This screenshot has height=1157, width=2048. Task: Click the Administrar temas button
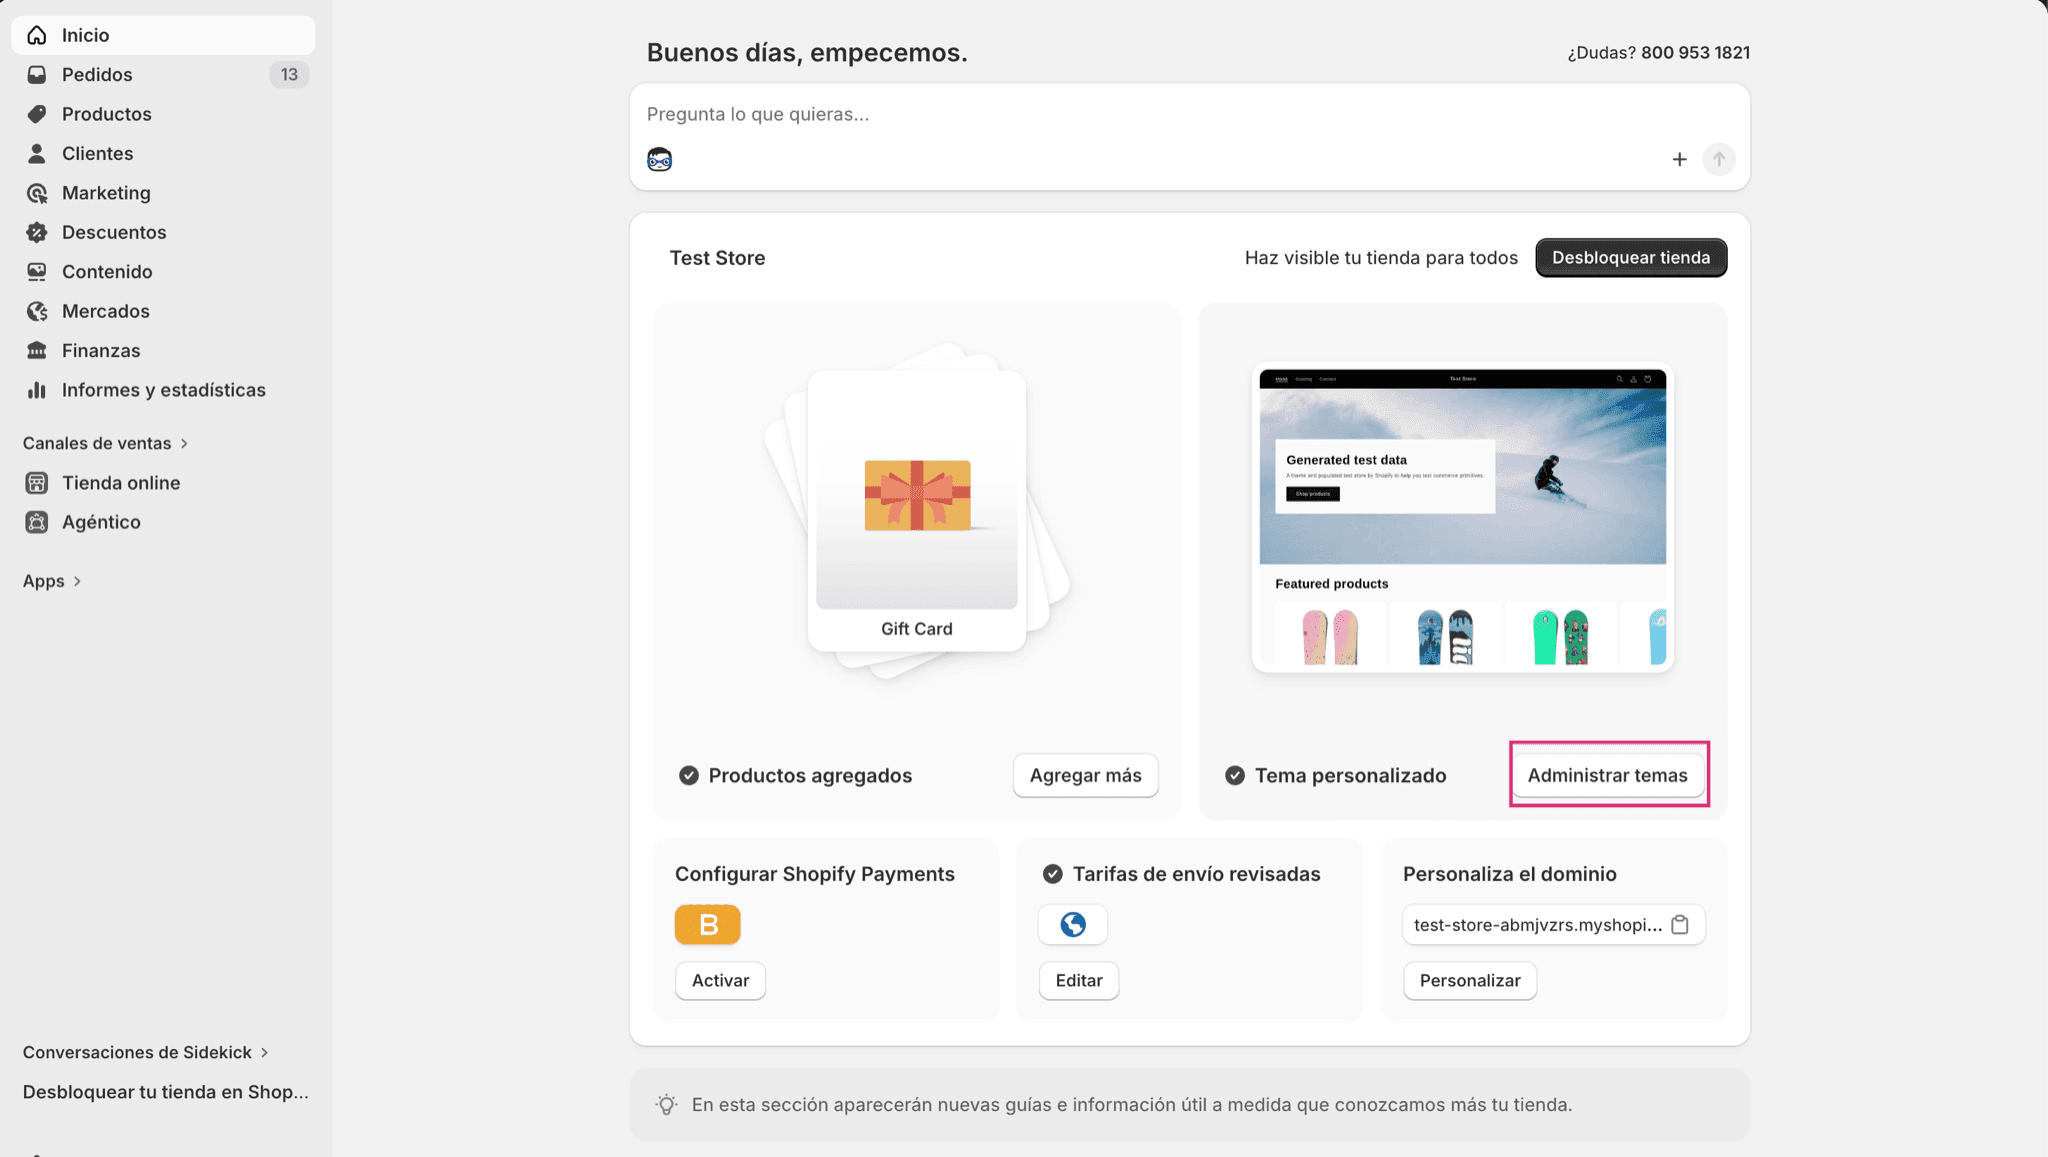coord(1607,775)
